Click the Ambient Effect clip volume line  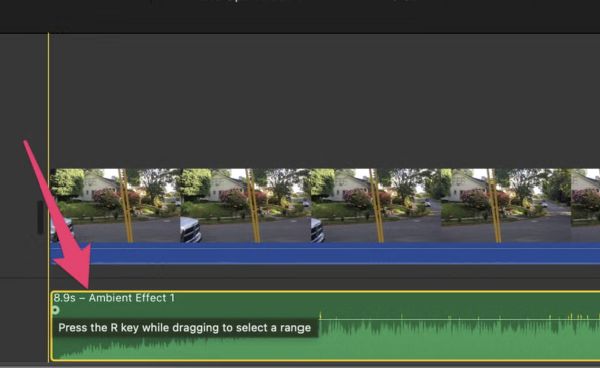[459, 319]
